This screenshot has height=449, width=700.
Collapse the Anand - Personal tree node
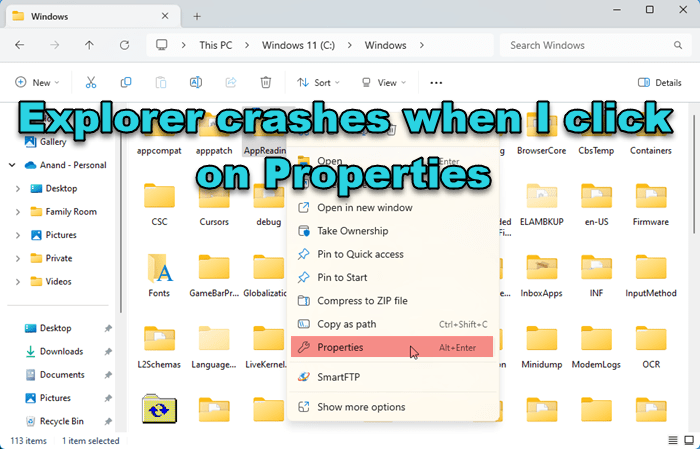tap(12, 165)
